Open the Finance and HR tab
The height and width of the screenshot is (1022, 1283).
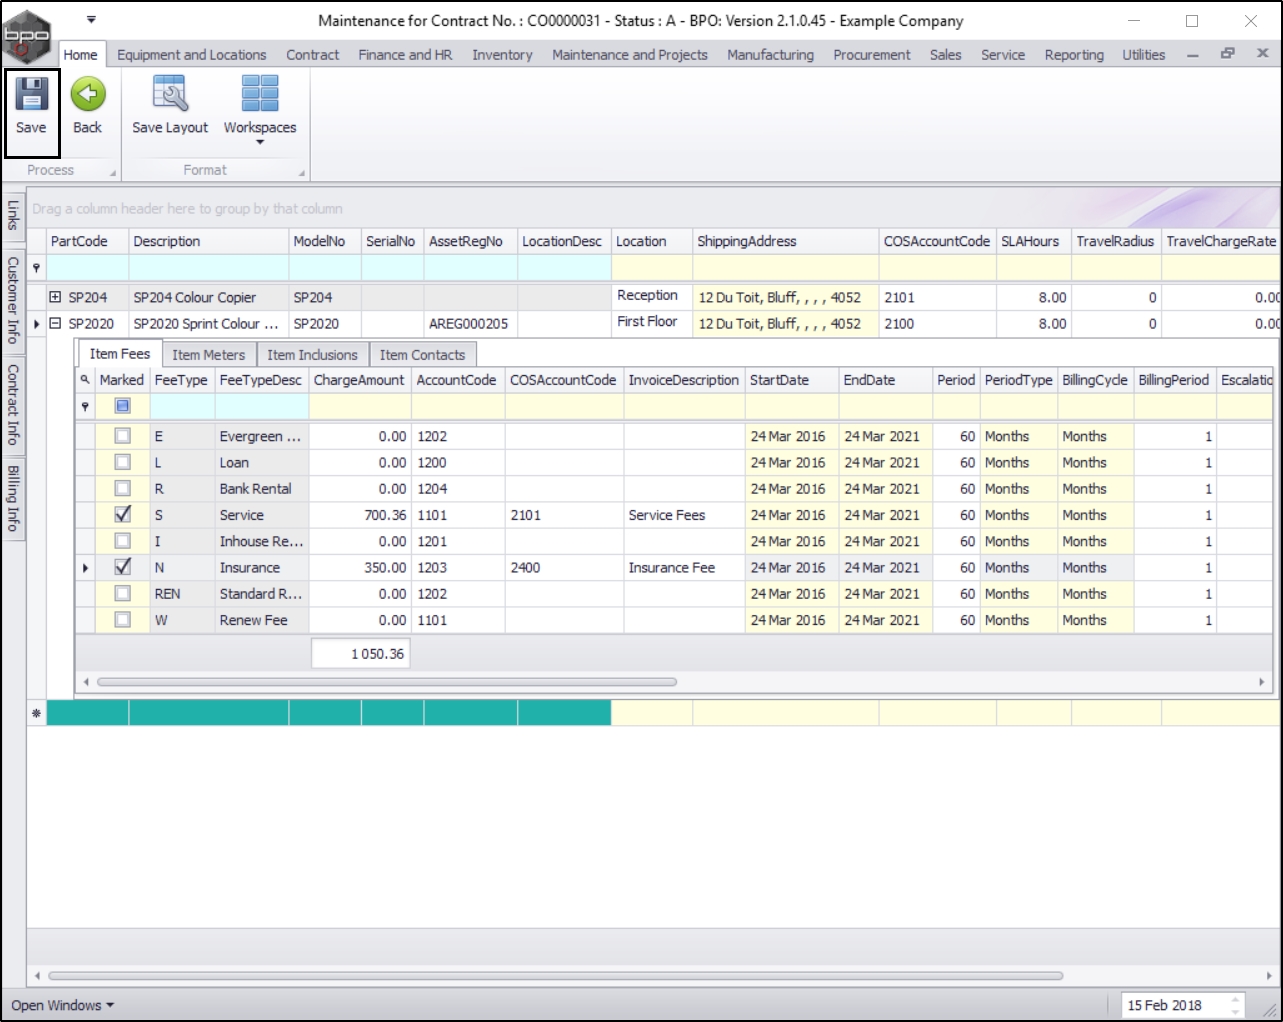click(405, 55)
